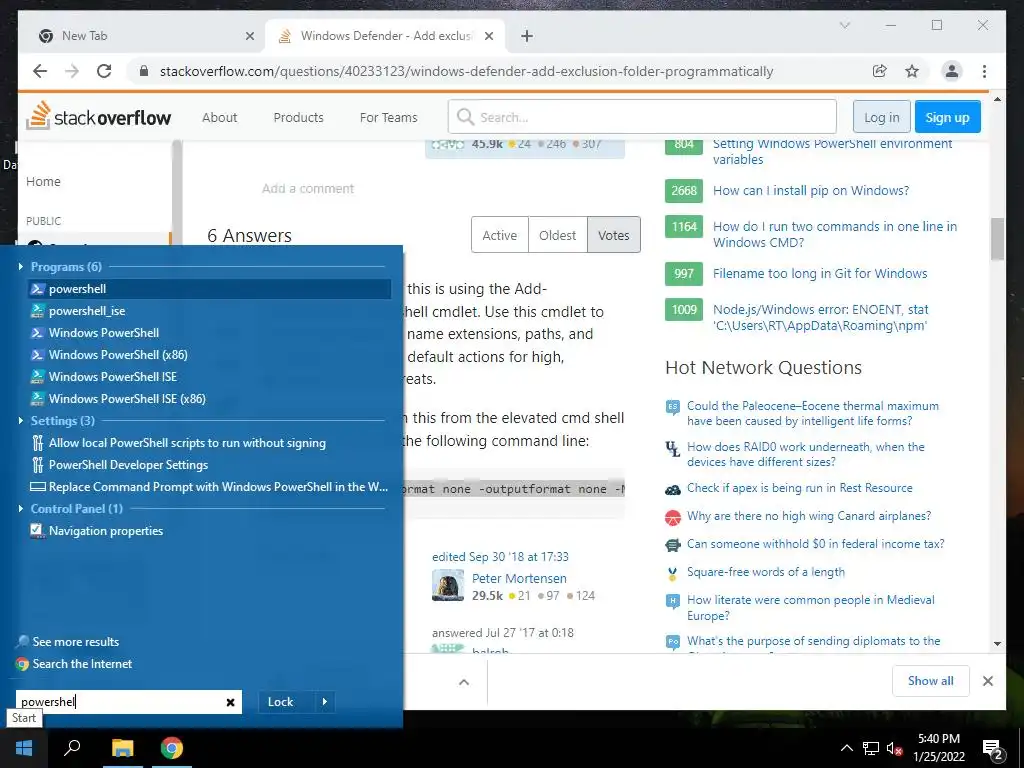Click Show all in downloads bar
Screen dimensions: 1024x768
pos(931,680)
